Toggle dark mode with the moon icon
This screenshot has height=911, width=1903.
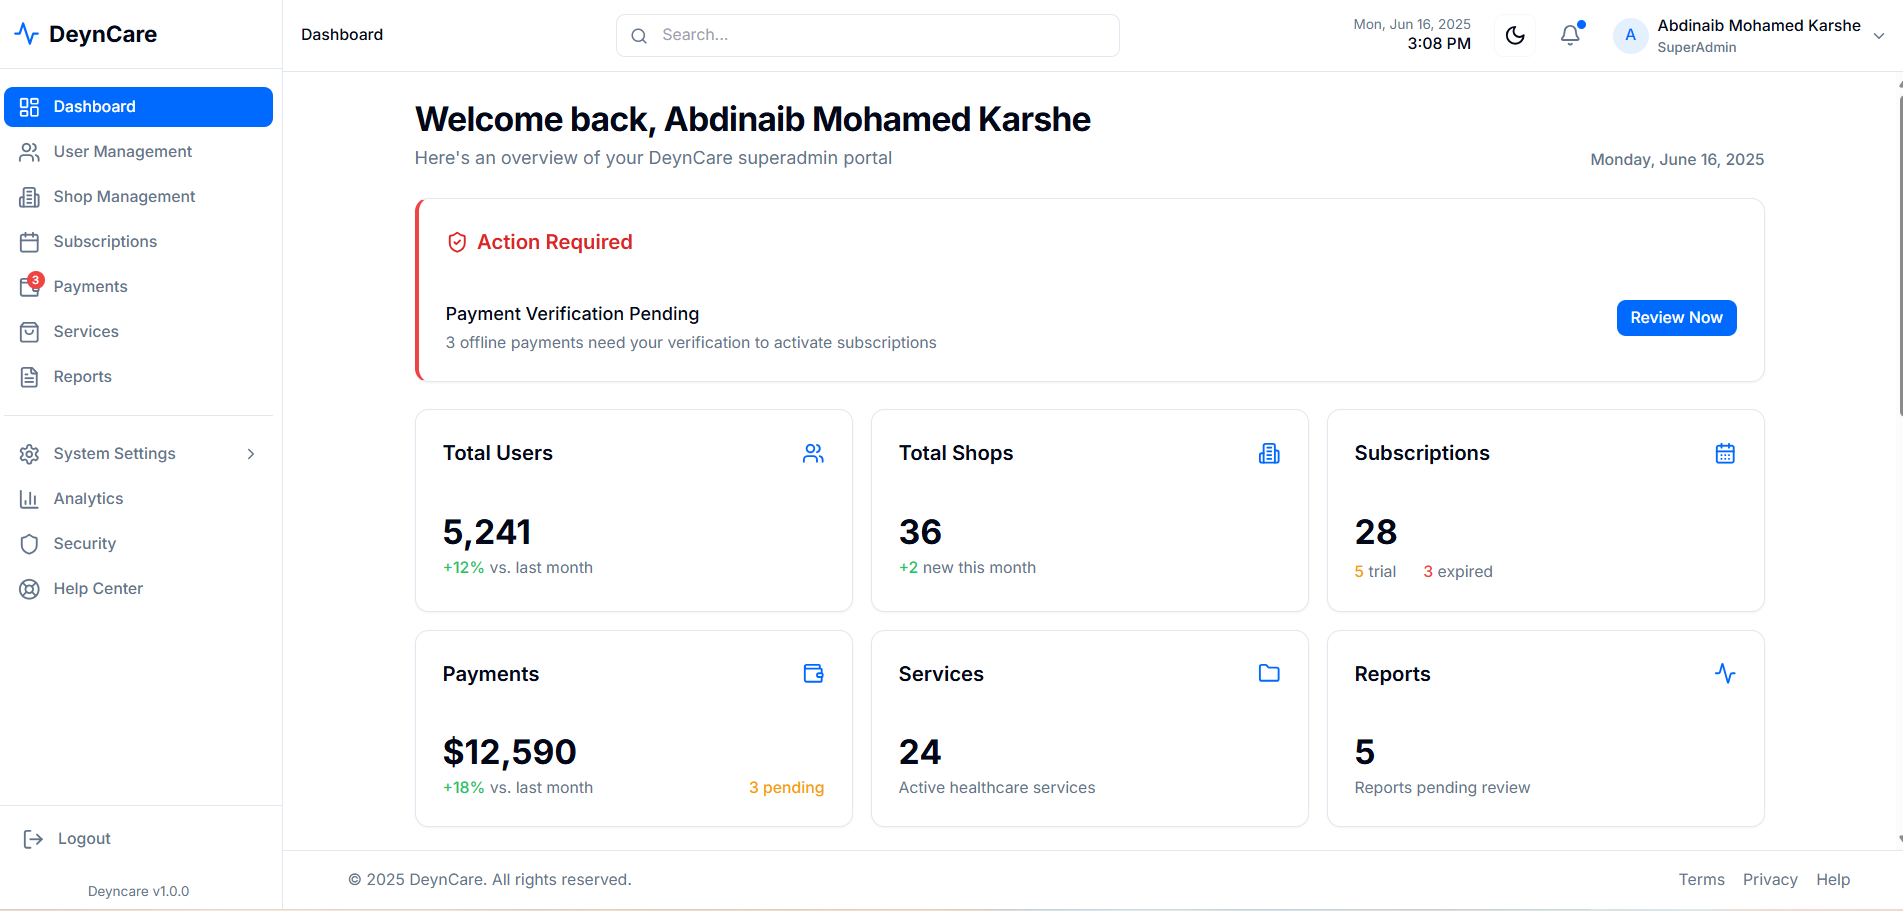pos(1514,35)
